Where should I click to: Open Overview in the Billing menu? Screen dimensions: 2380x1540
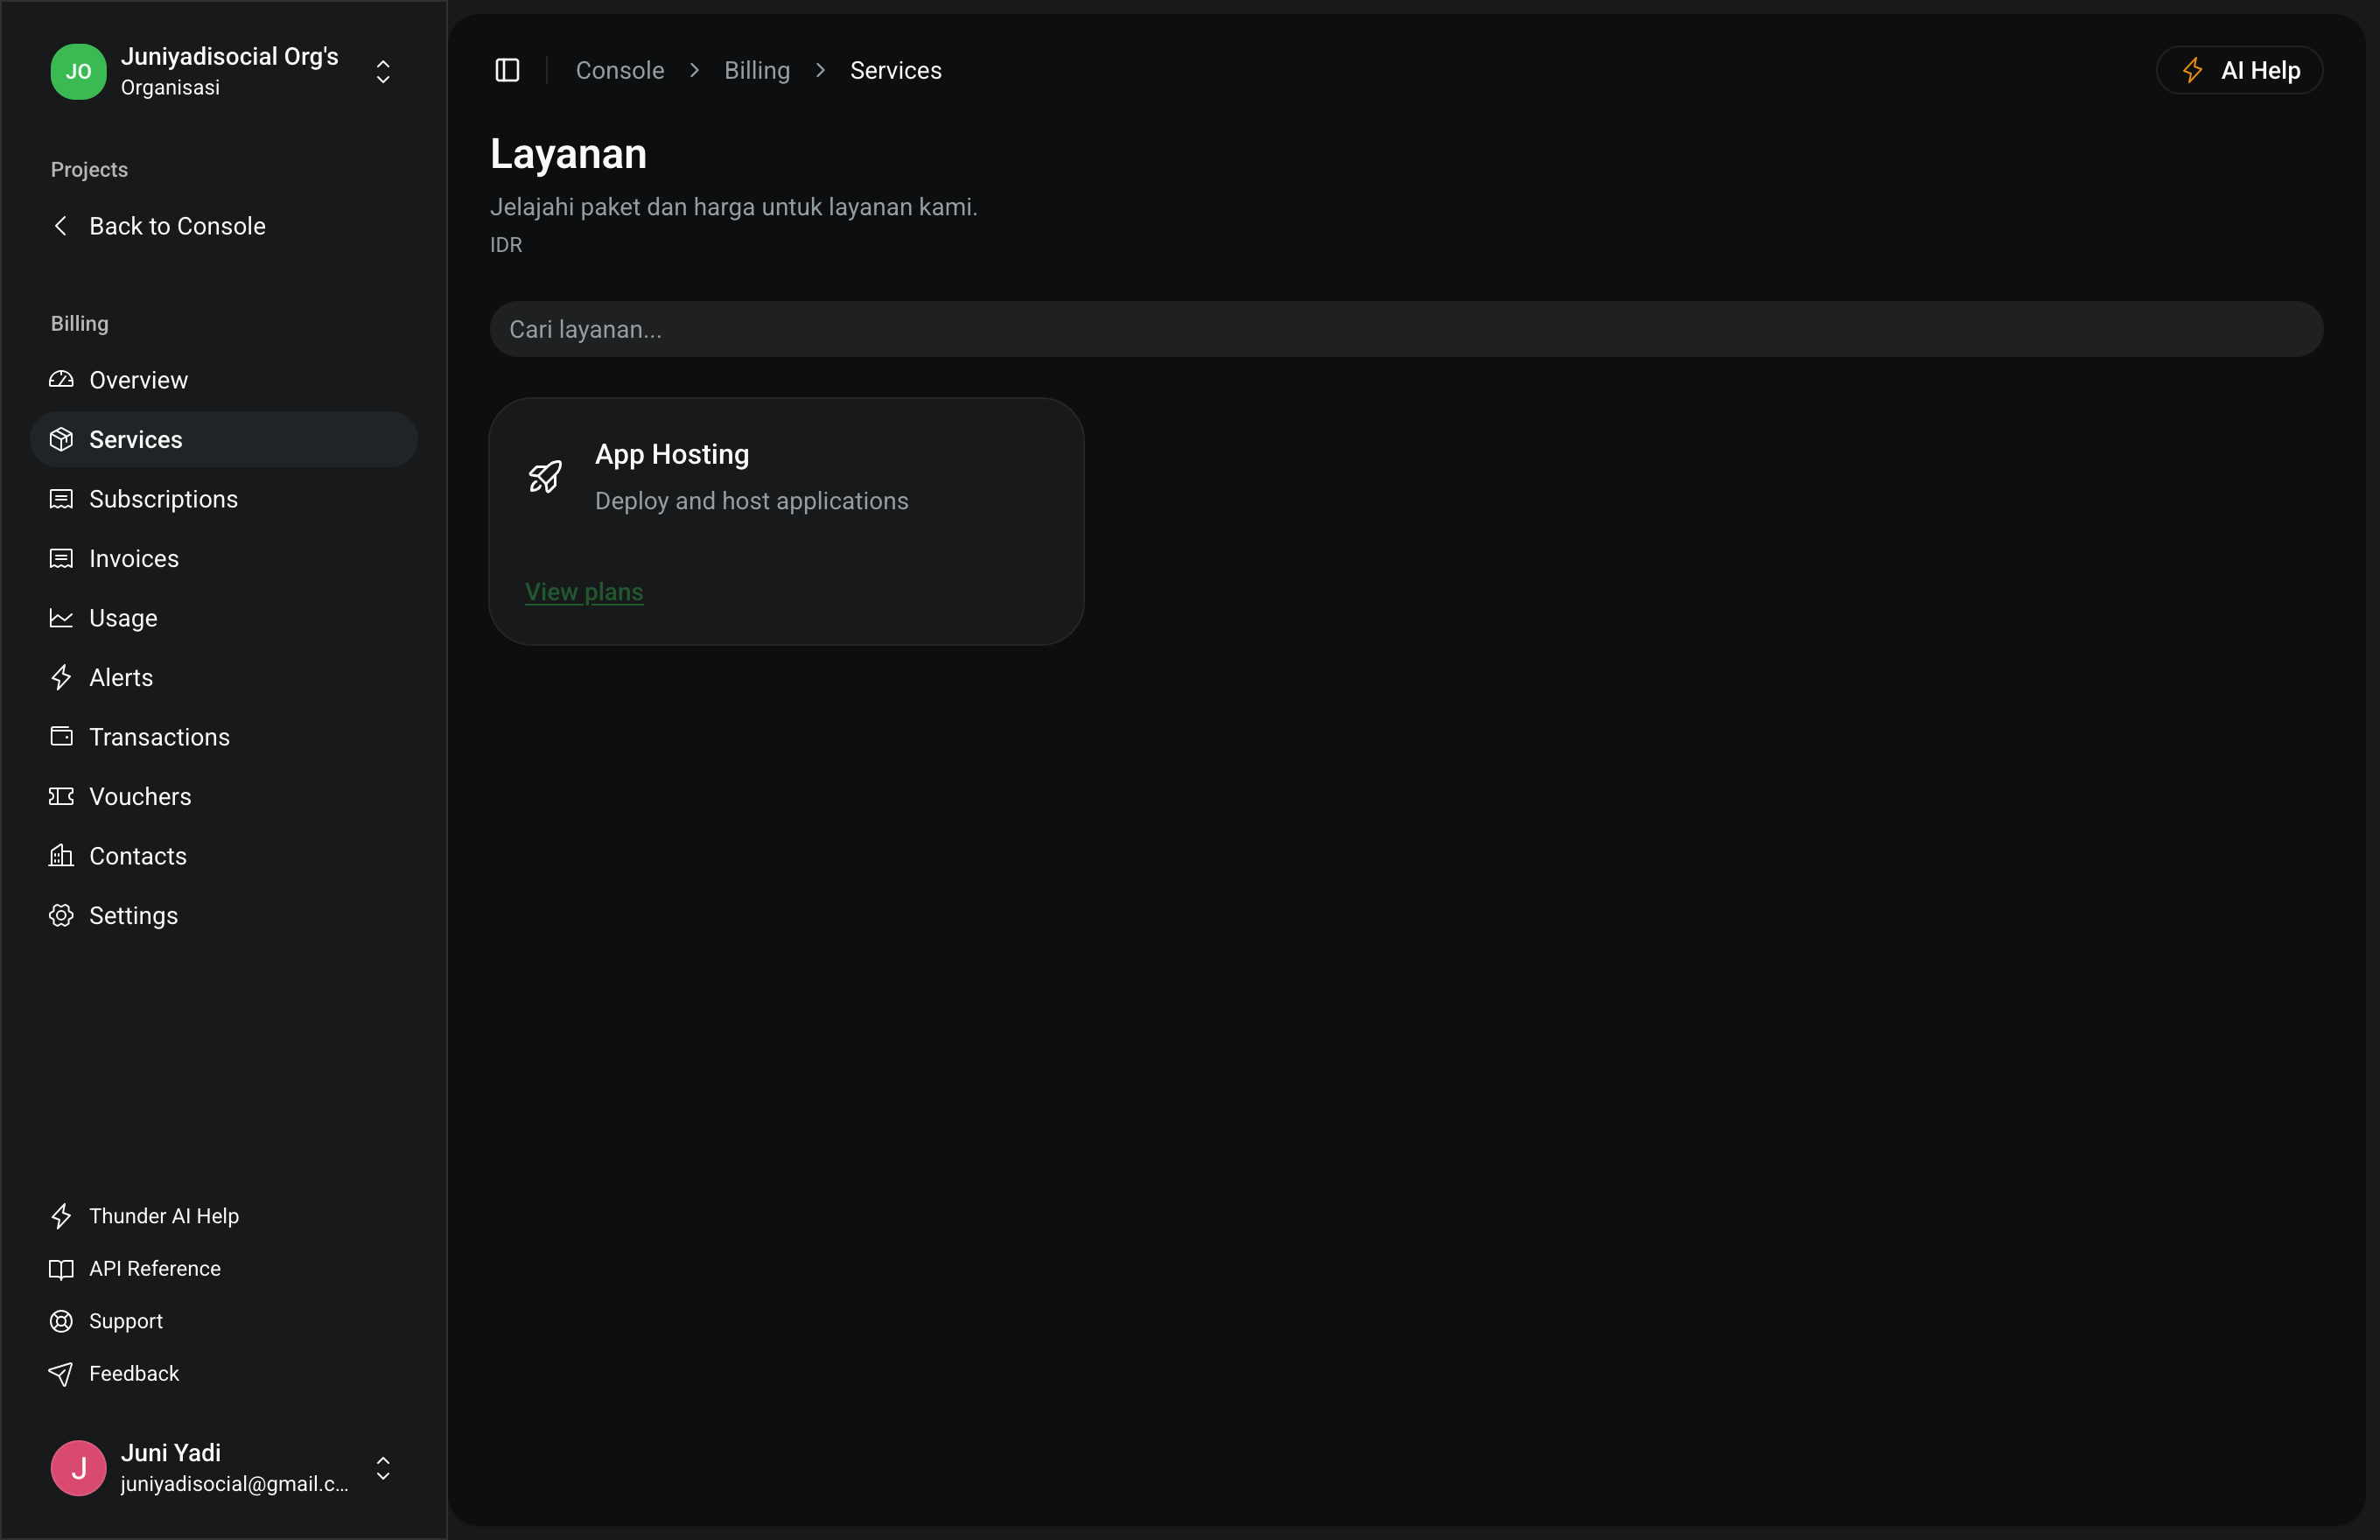[x=223, y=380]
